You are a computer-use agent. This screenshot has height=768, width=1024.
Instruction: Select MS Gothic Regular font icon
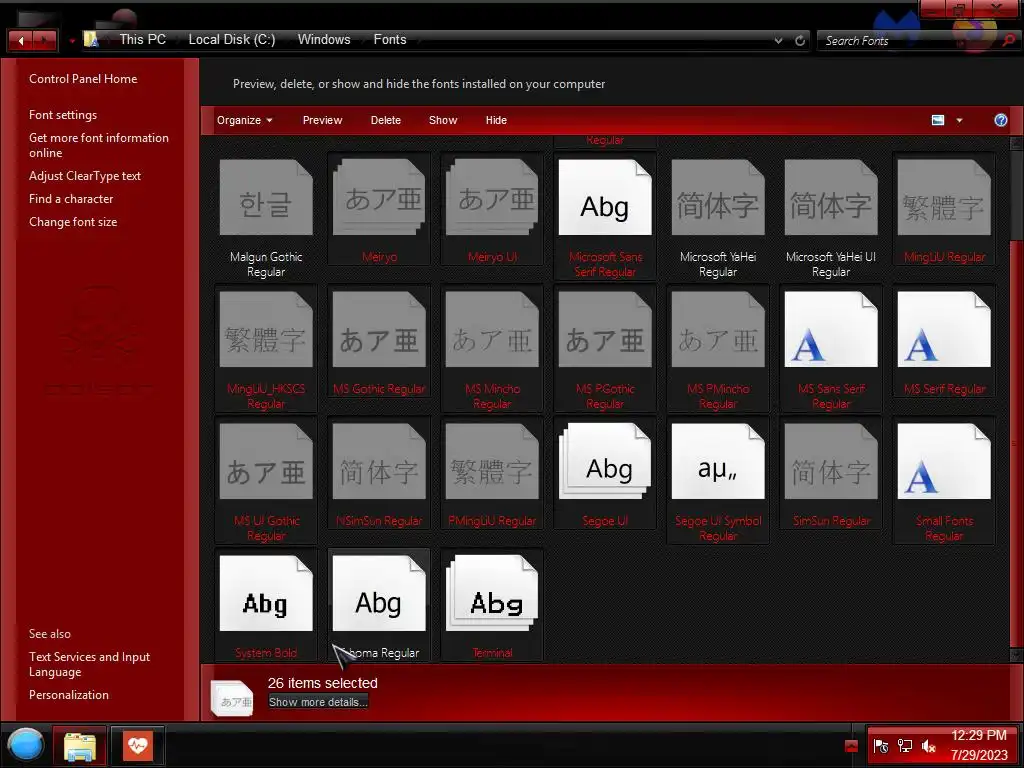pos(379,330)
